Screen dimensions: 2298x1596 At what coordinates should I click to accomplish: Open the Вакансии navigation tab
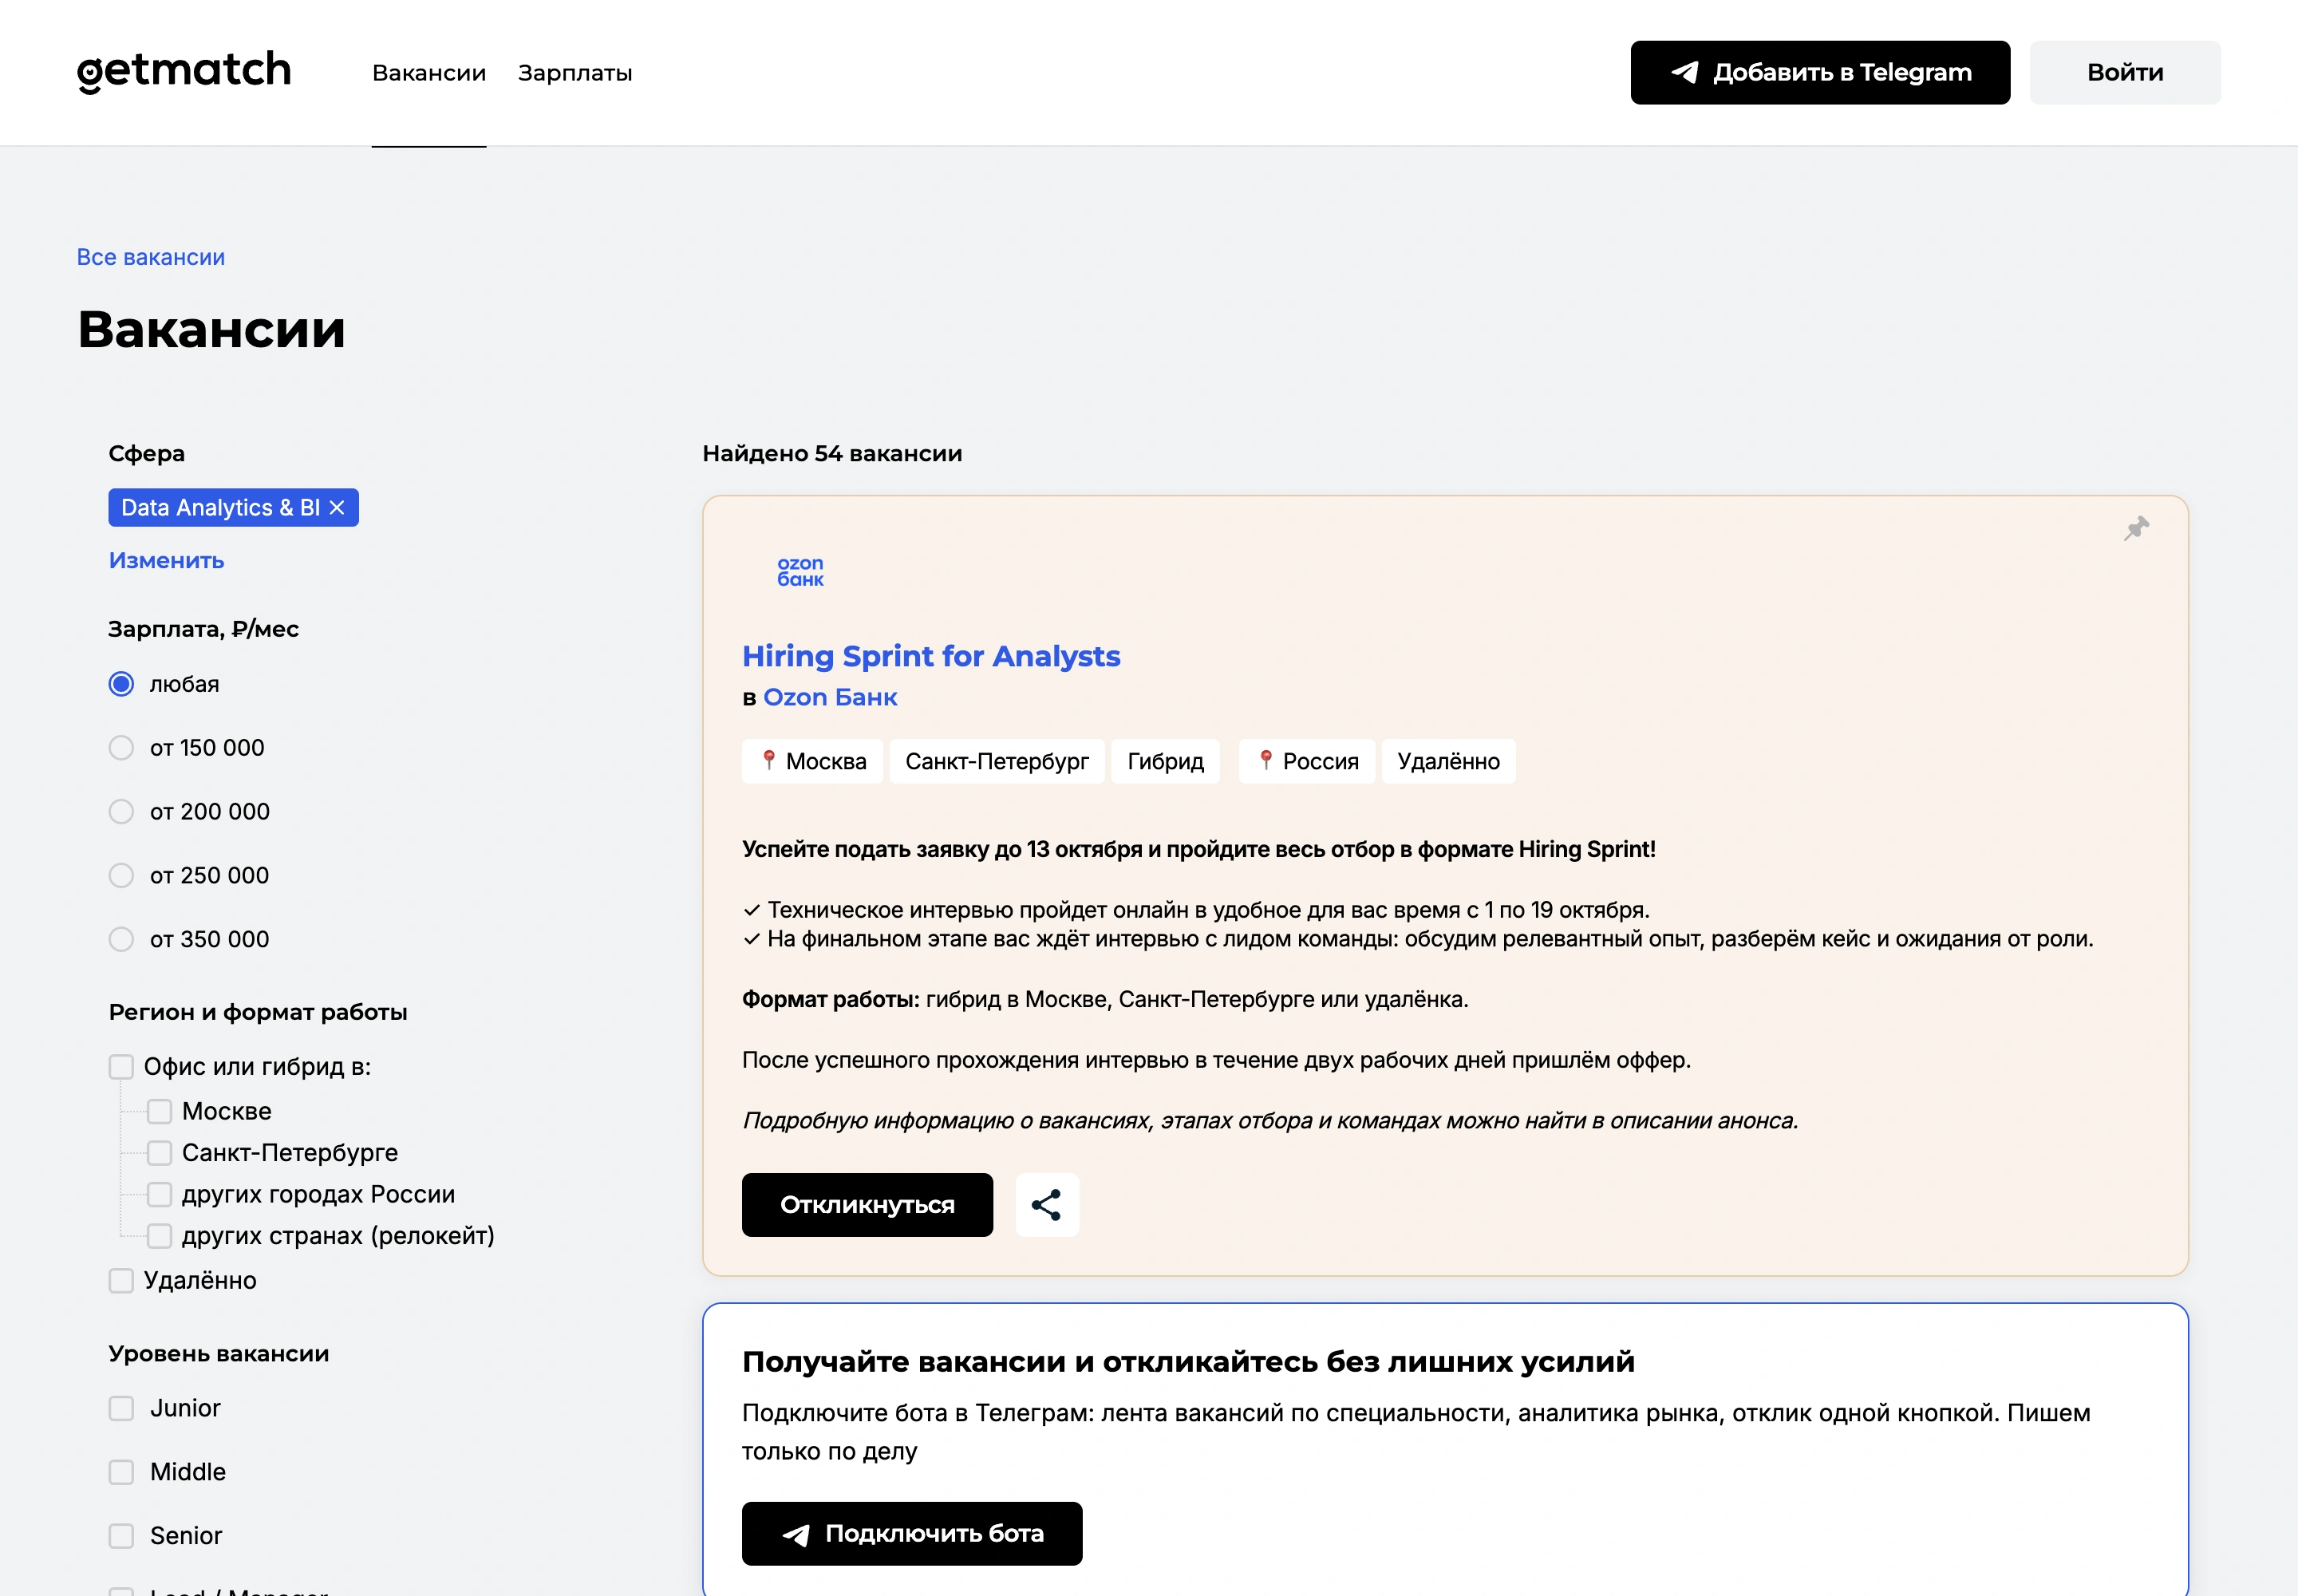click(x=429, y=73)
